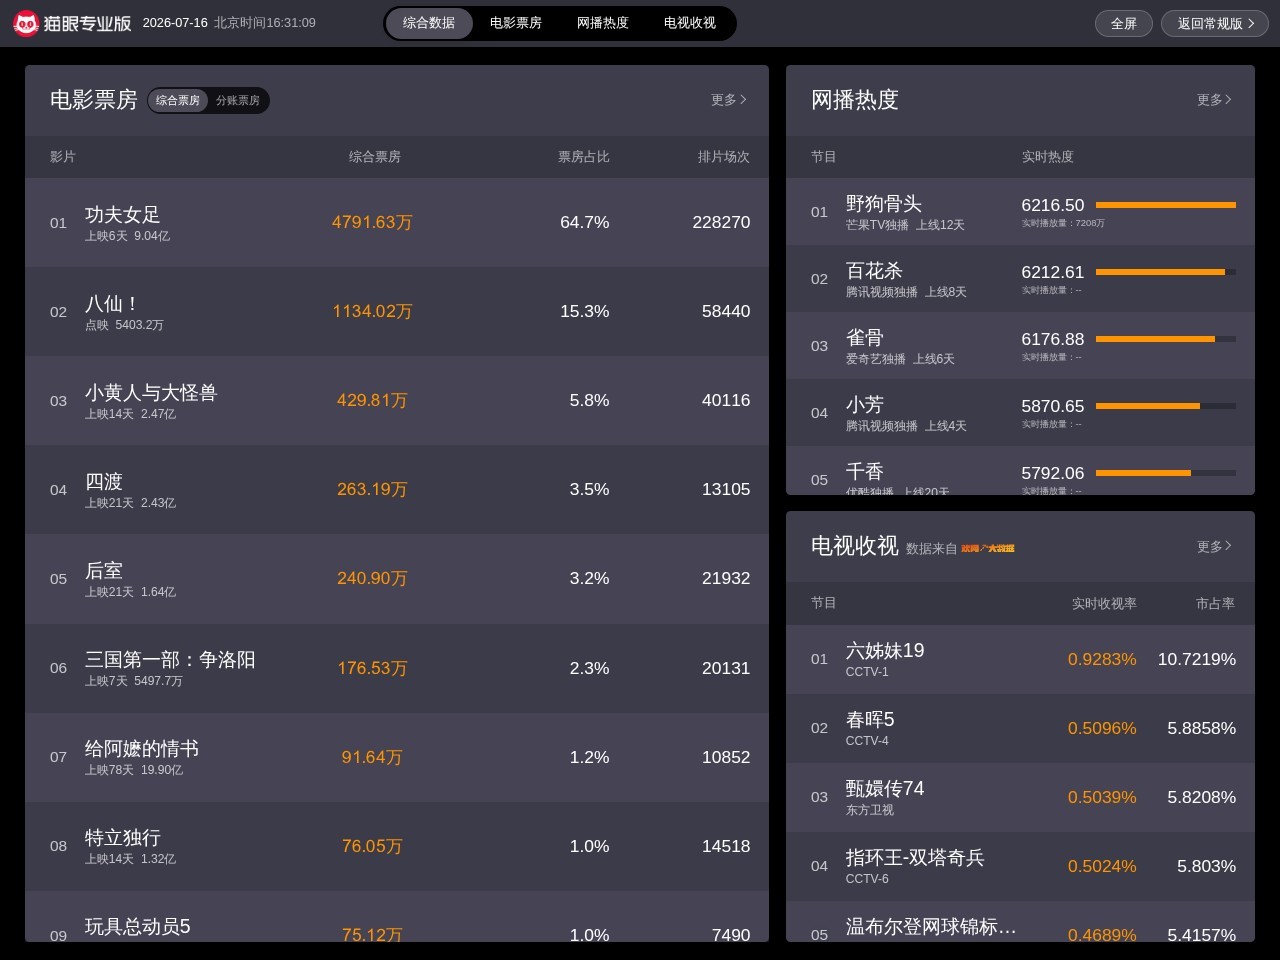1280x960 pixels.
Task: Expand 更多 in the 网播热度 panel
Action: (x=1214, y=100)
